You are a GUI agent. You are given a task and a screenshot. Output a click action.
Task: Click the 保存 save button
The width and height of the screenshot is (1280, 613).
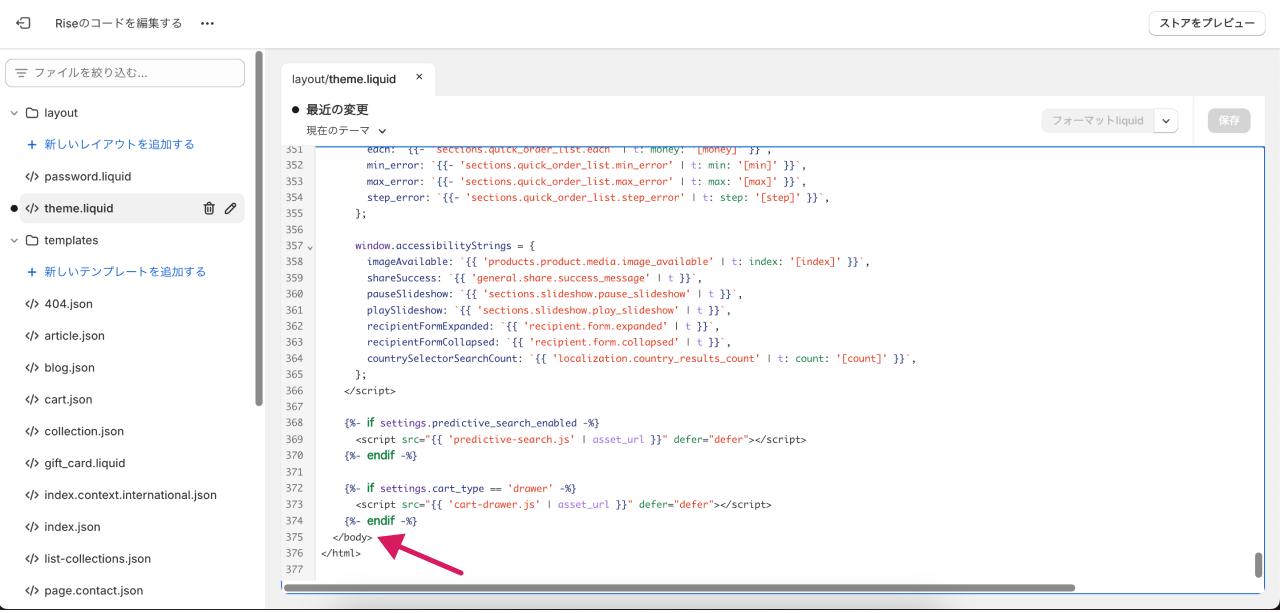click(1229, 121)
